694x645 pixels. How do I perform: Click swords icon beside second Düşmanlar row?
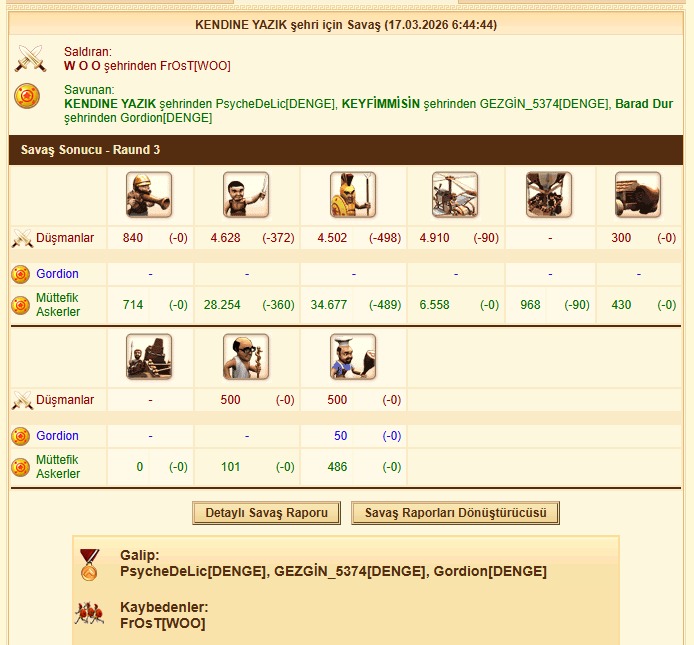point(22,400)
